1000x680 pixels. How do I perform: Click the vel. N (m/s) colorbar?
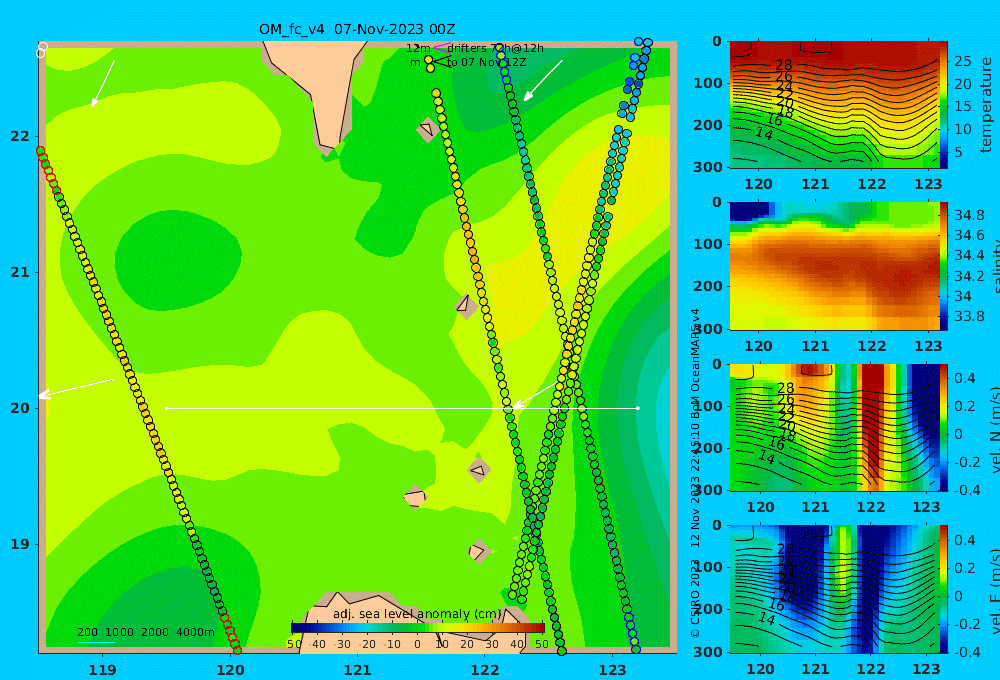click(x=943, y=428)
